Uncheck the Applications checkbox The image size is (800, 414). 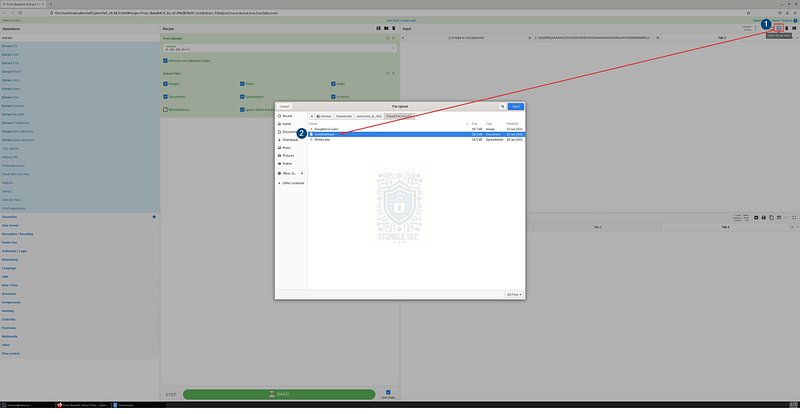[242, 96]
